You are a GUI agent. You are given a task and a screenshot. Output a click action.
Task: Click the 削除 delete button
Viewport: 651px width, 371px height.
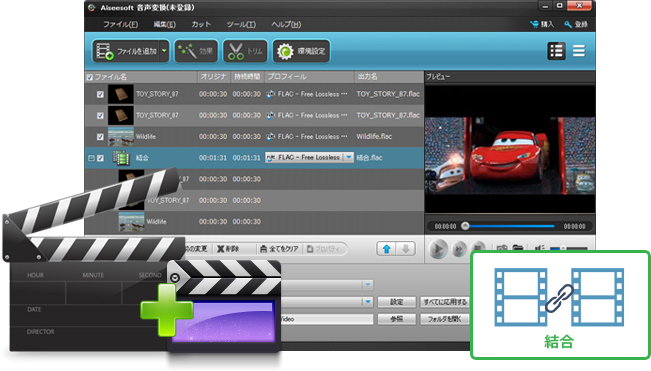(x=228, y=249)
